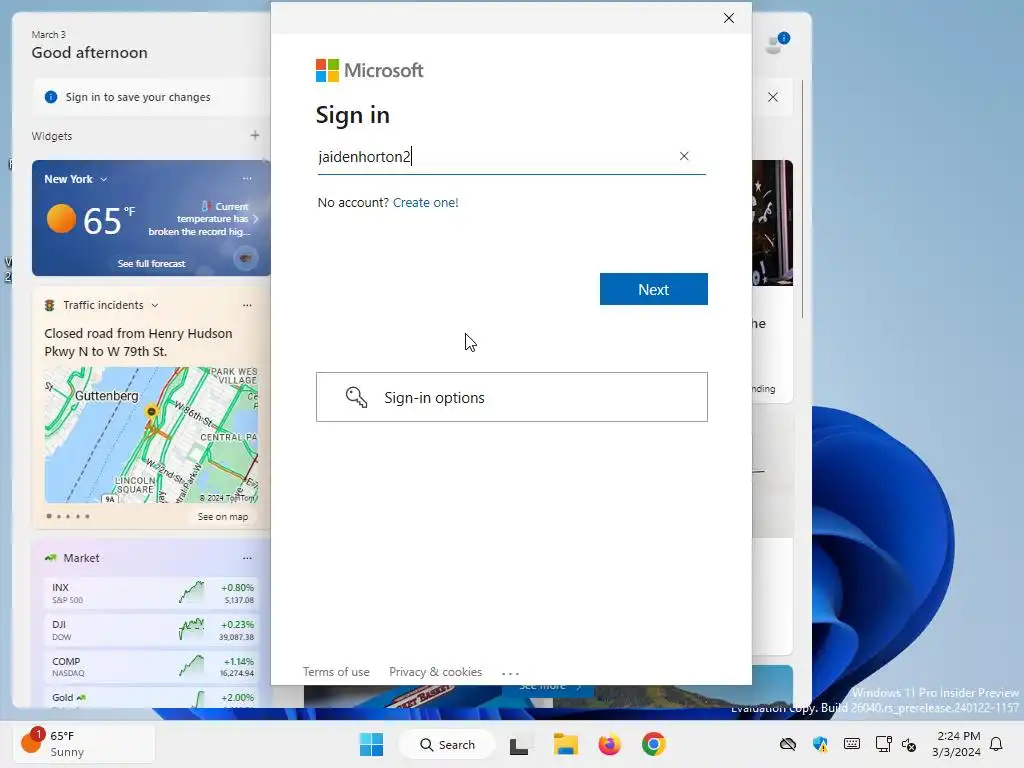Screen dimensions: 1024x768
Task: Close the Microsoft Sign in dialog
Action: pos(729,18)
